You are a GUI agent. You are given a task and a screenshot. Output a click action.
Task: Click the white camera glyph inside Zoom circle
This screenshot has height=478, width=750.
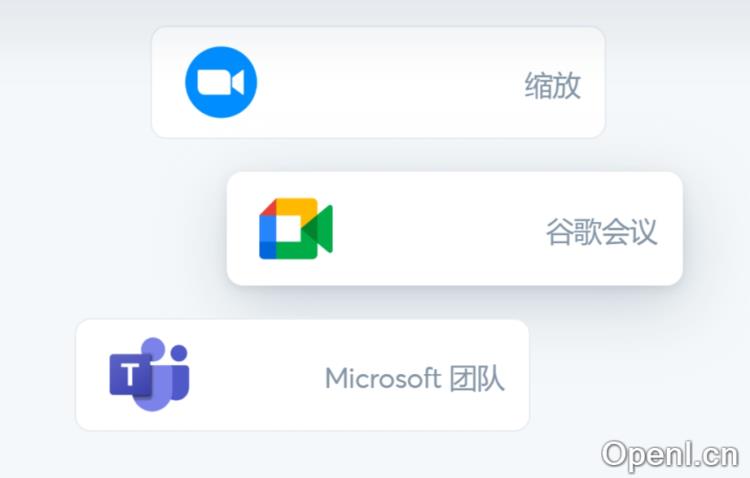(221, 82)
